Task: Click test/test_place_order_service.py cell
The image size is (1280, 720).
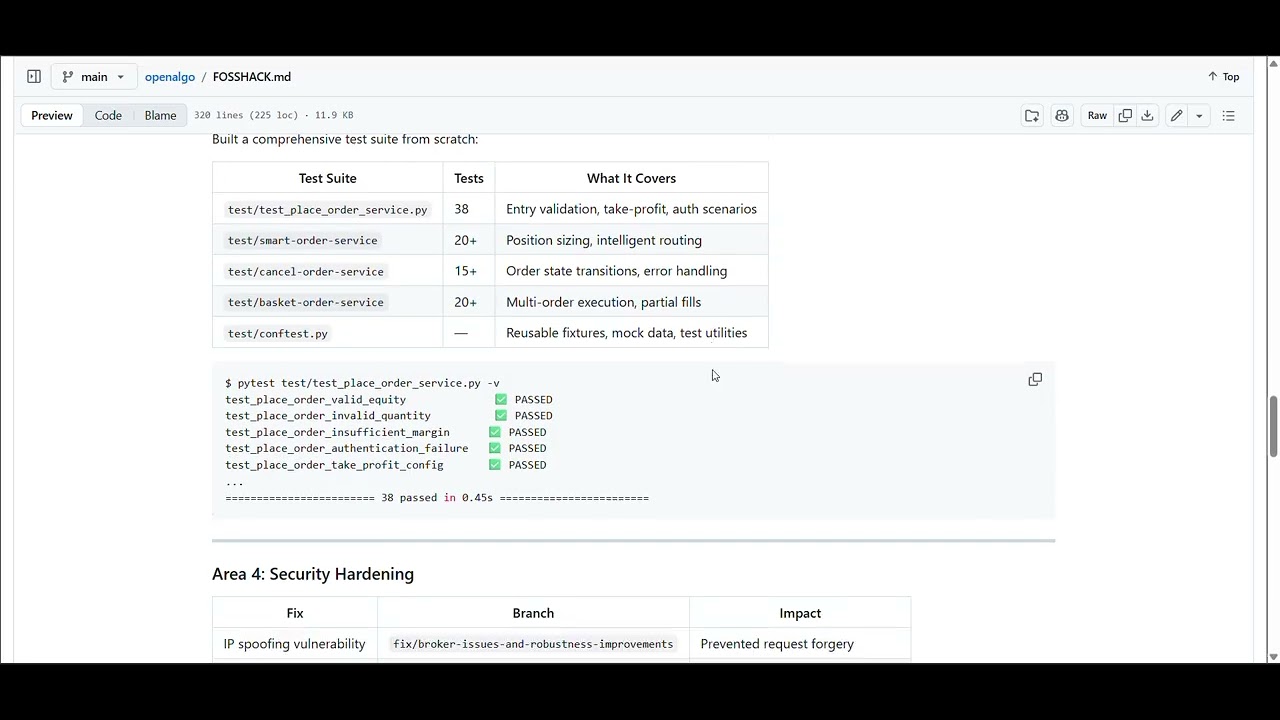Action: [327, 209]
